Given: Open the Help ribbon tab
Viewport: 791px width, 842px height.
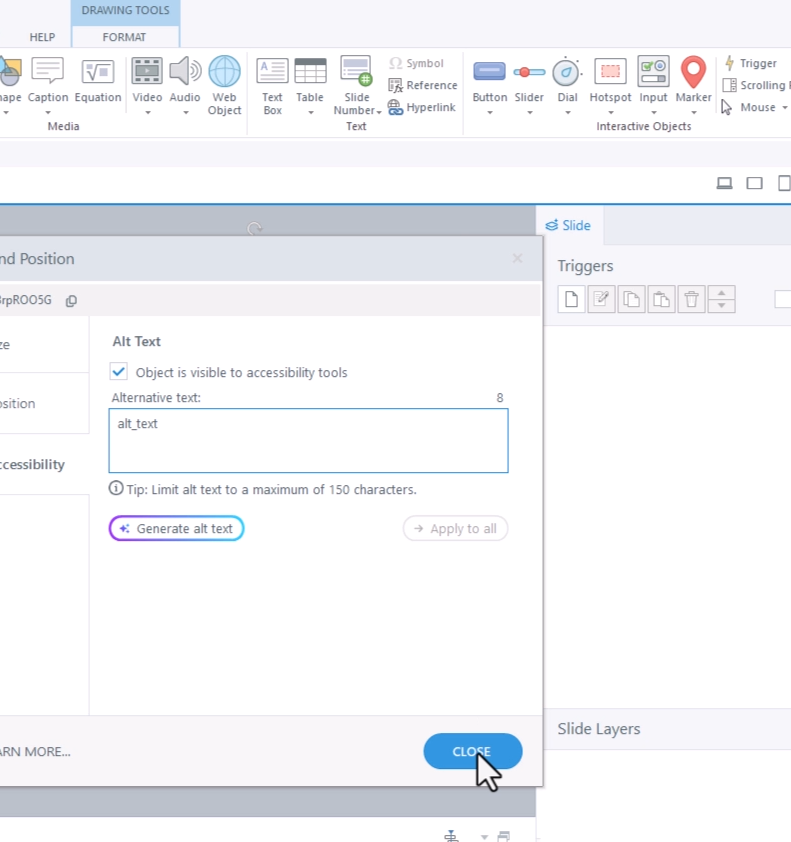Looking at the screenshot, I should [x=42, y=37].
